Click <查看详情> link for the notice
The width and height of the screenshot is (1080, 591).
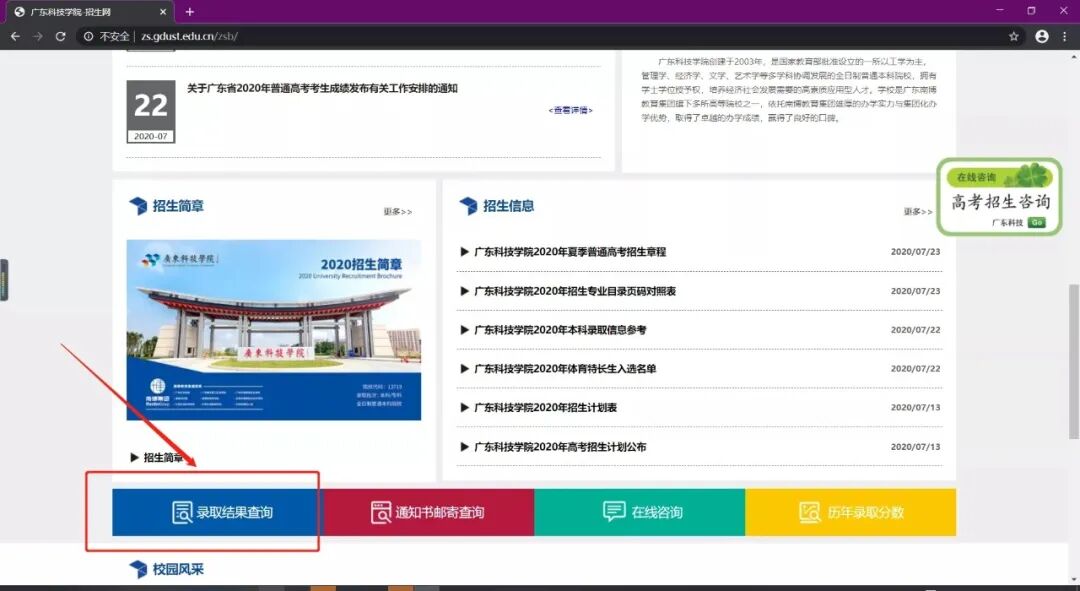[570, 110]
